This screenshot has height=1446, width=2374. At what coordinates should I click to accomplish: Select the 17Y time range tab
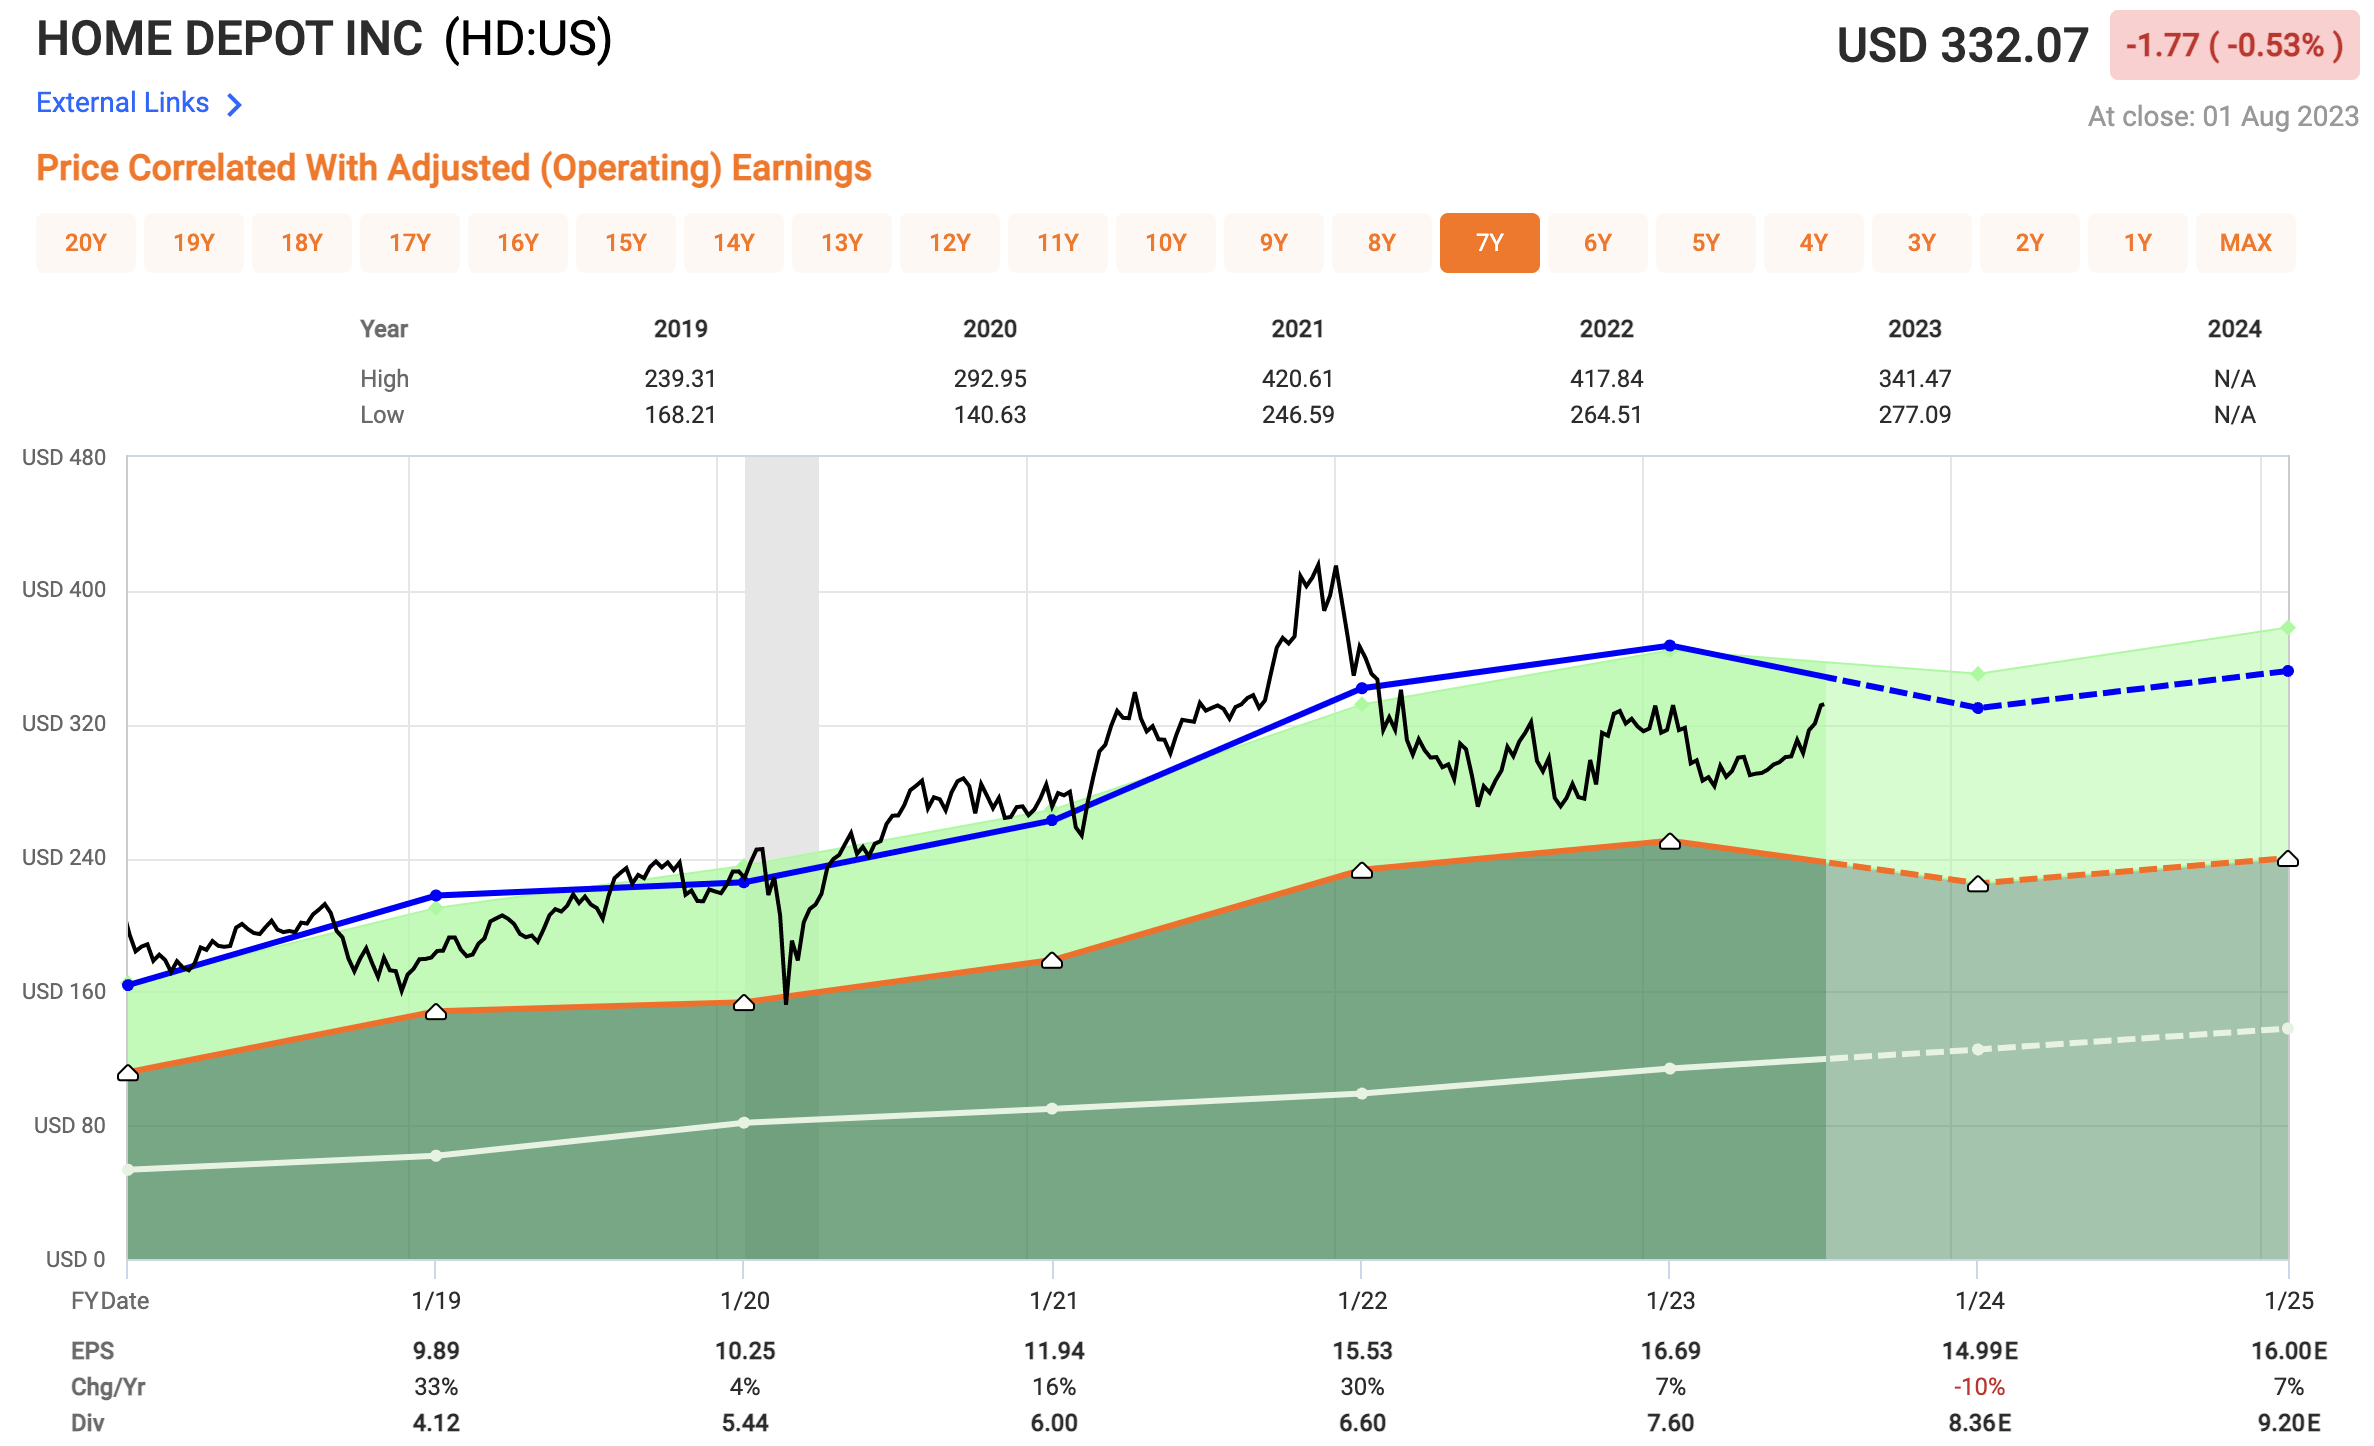point(410,243)
